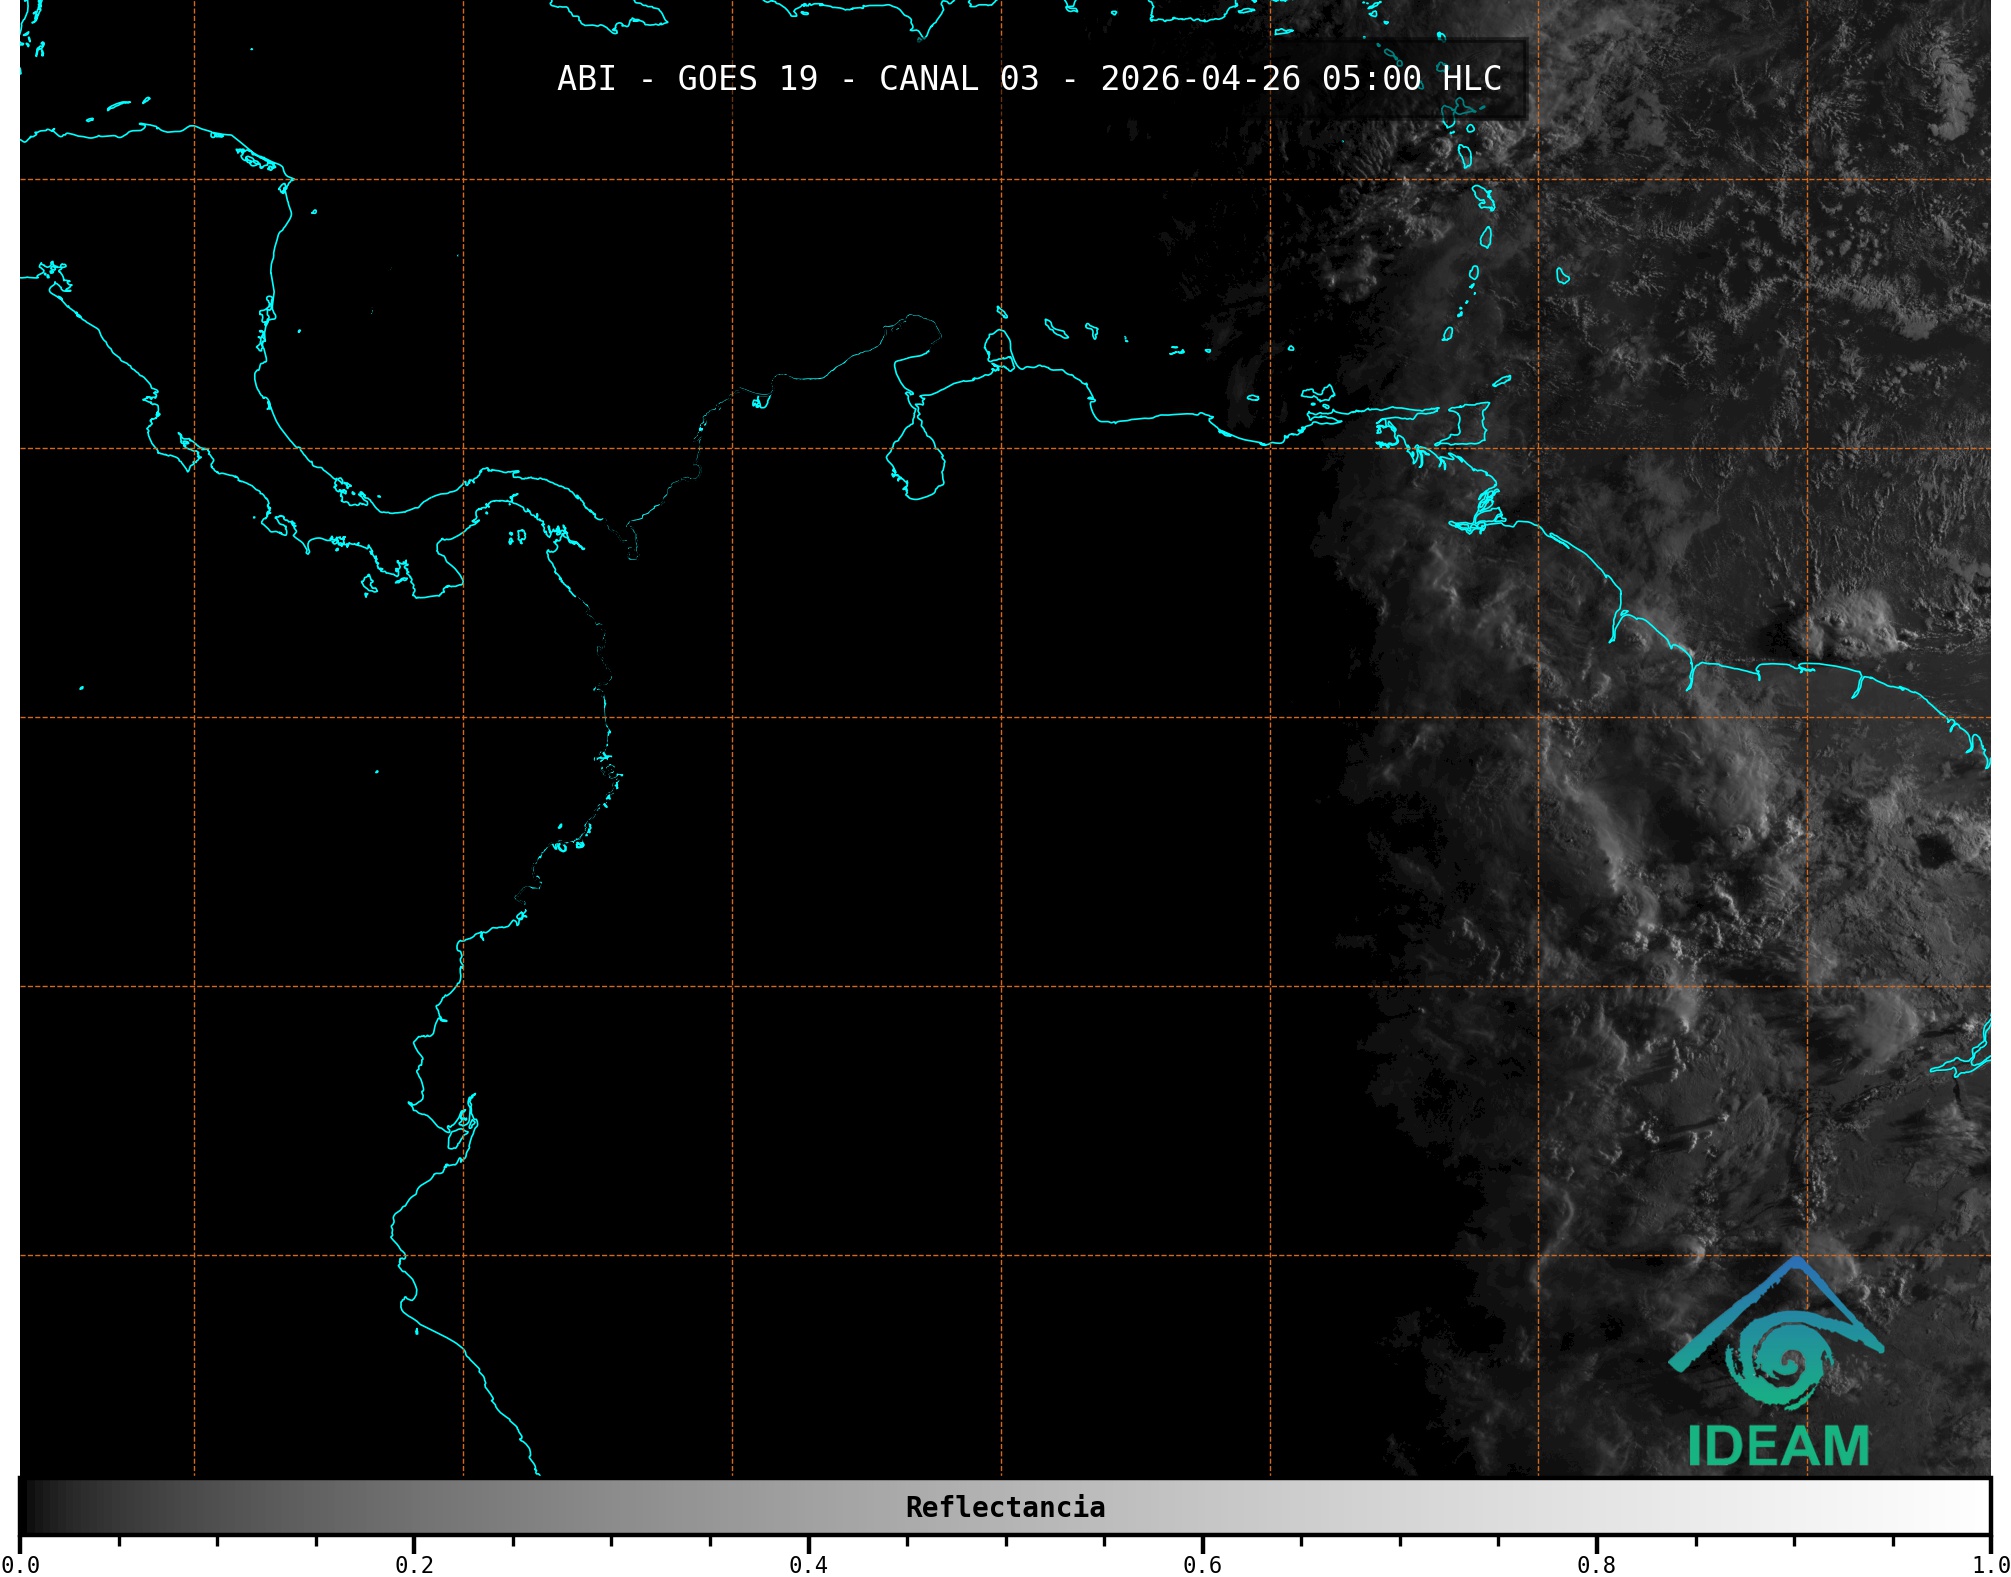
Task: Click the image title text ABI - GOES 19
Action: (x=687, y=78)
